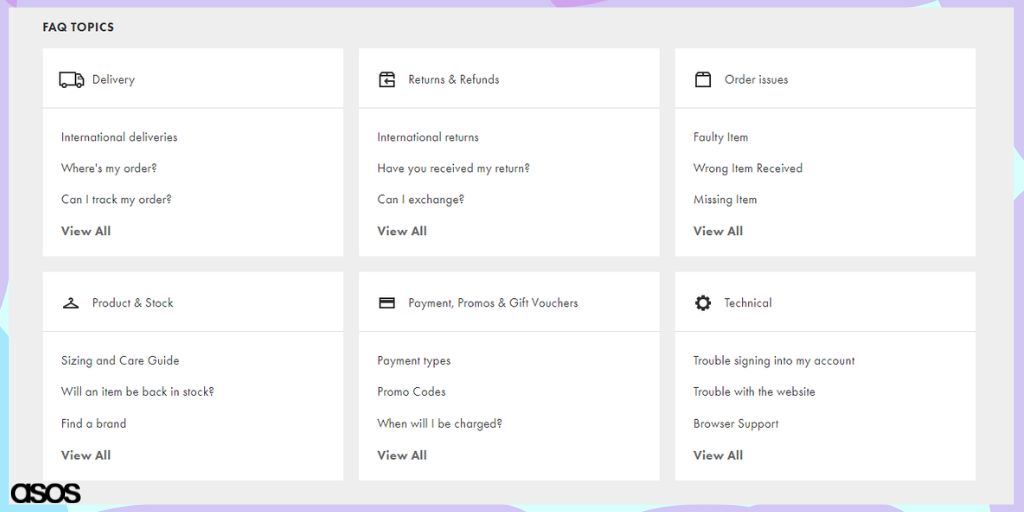Open Will an item be back in stock?
Viewport: 1024px width, 512px height.
(x=138, y=392)
